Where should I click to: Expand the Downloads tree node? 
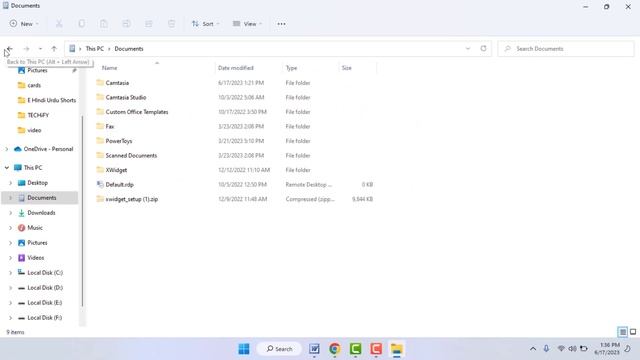click(x=11, y=213)
